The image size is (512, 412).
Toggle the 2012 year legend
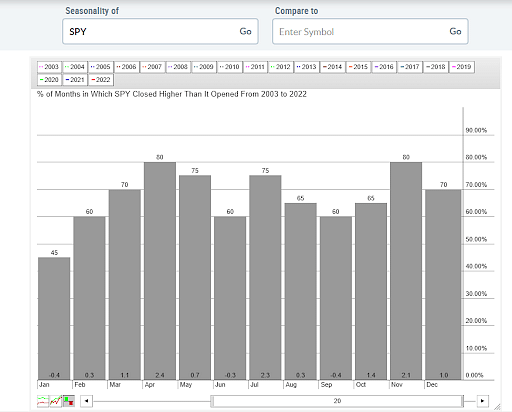(x=281, y=67)
